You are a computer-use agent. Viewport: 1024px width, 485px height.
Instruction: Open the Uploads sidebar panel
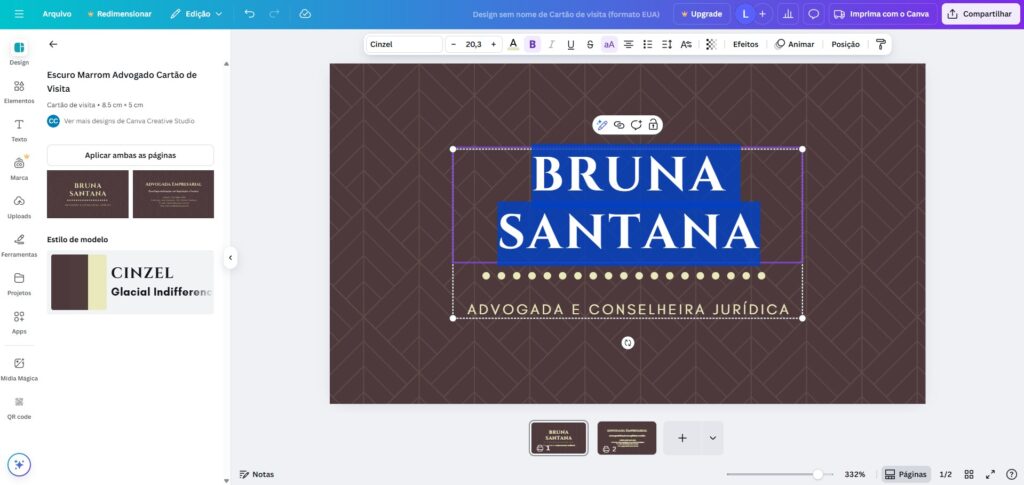[19, 207]
